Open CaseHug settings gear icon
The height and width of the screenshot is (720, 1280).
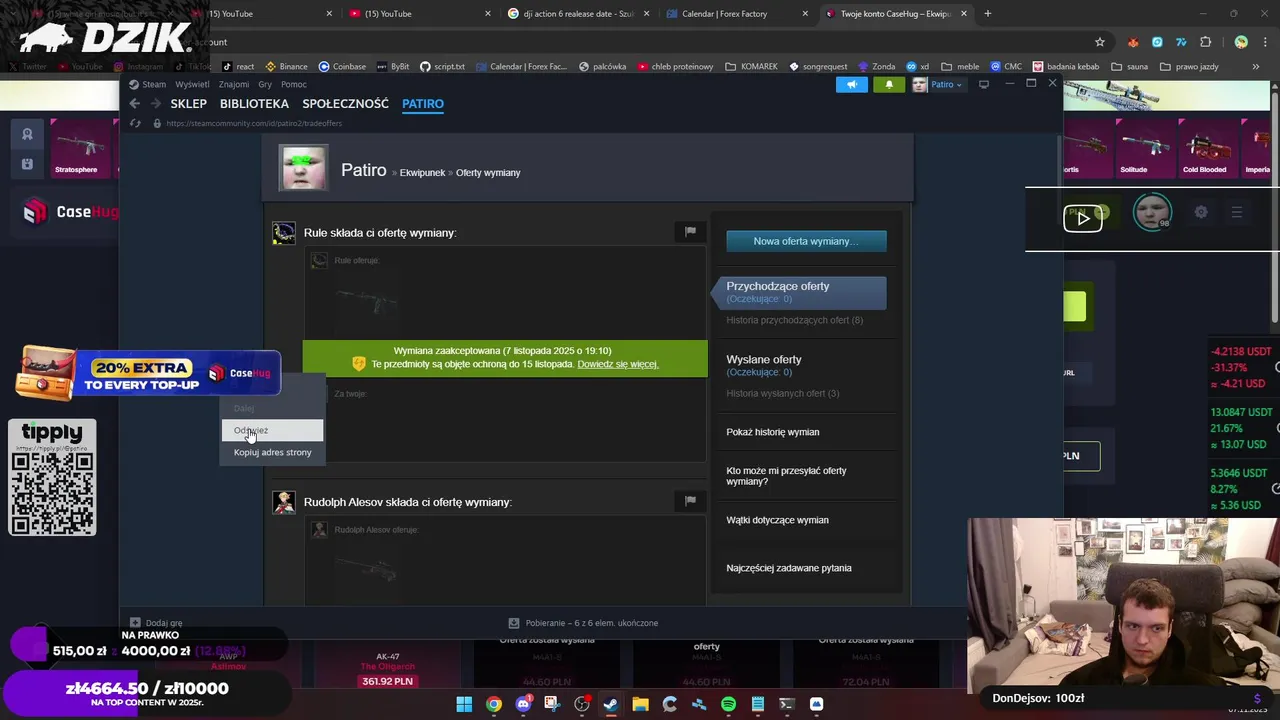point(1201,212)
